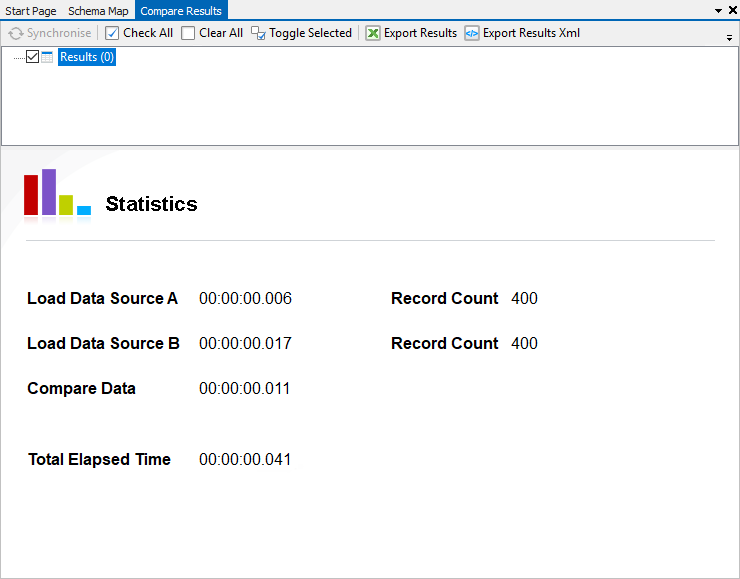Image resolution: width=740 pixels, height=579 pixels.
Task: Click the Excel Export Results icon
Action: click(x=373, y=33)
